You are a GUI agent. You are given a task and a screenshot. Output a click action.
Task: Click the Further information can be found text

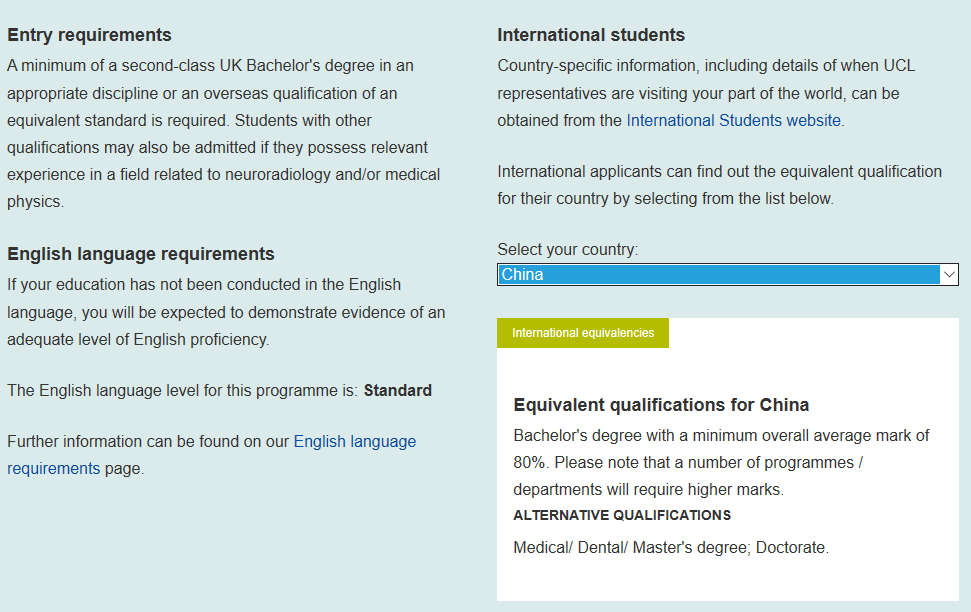click(x=148, y=441)
